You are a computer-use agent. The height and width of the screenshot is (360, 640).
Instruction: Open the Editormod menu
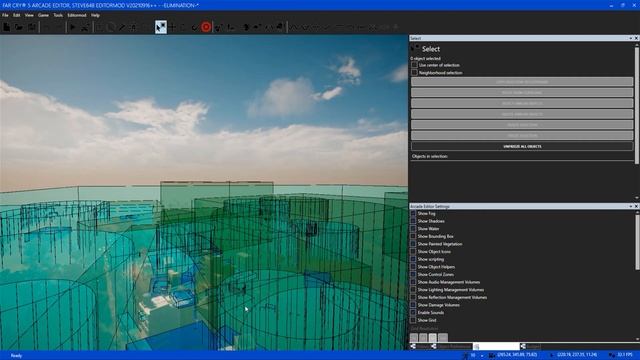coord(77,15)
